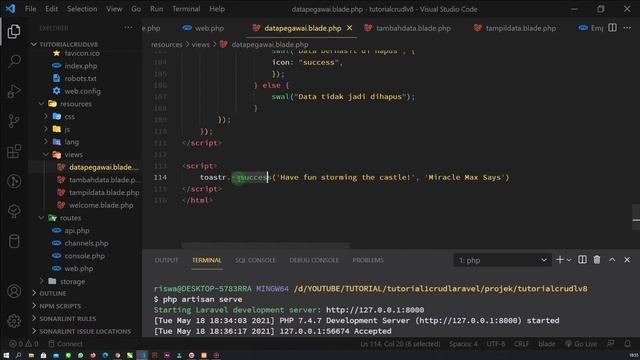Open robots.txt in the explorer
640x360 pixels.
tap(80, 78)
